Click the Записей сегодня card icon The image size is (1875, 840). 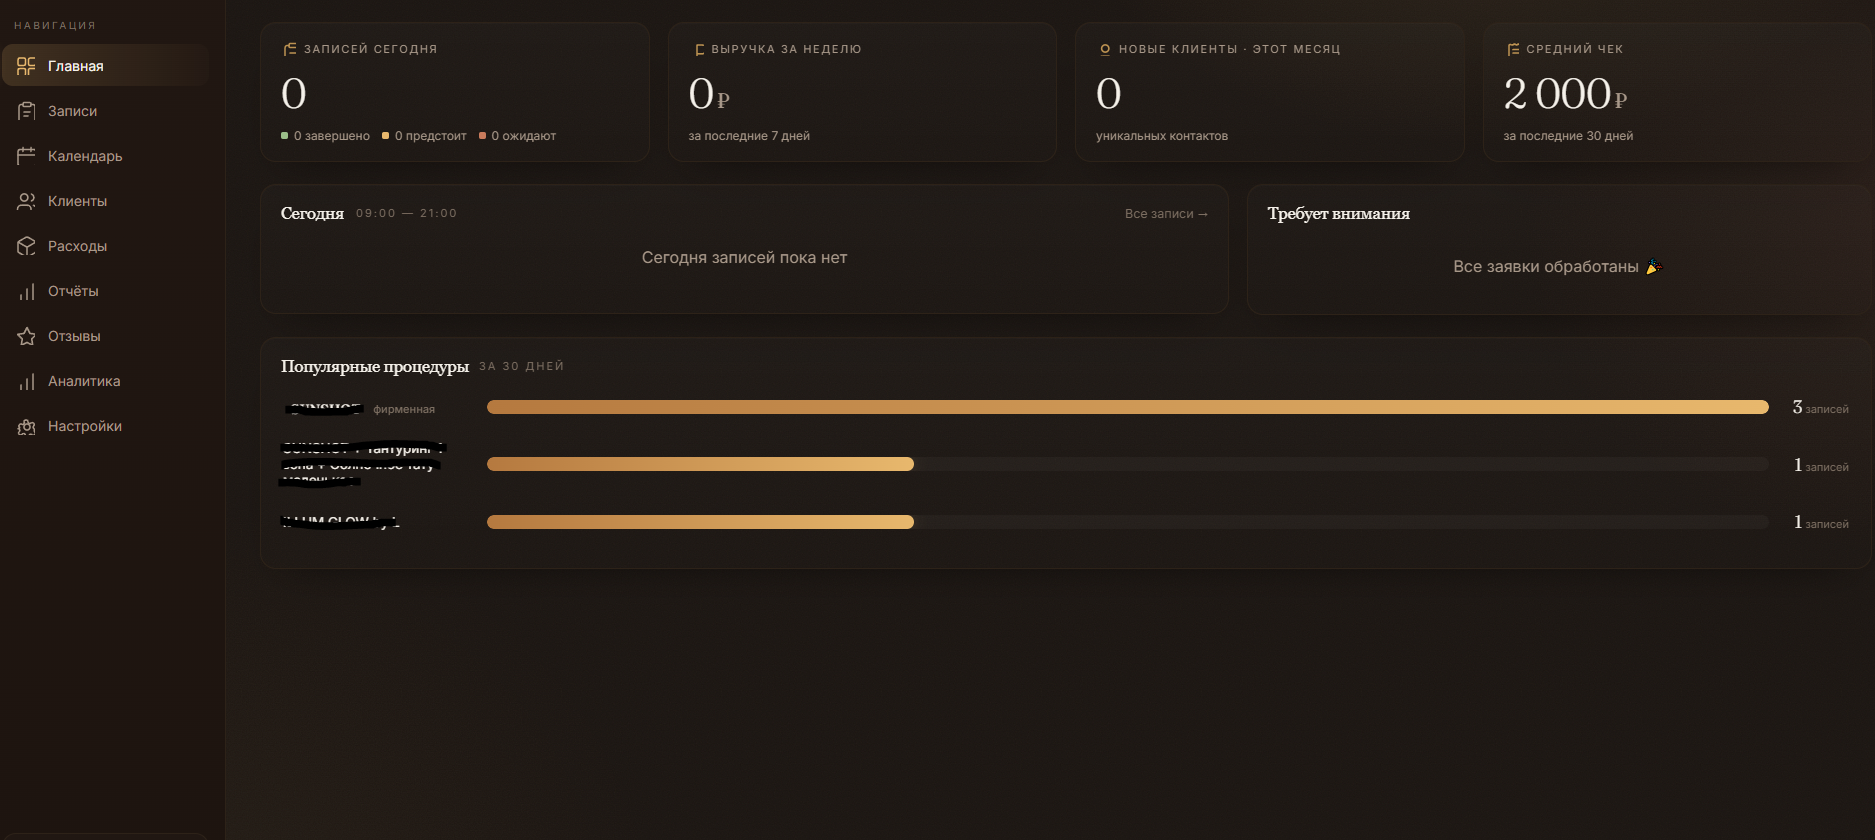[x=289, y=49]
